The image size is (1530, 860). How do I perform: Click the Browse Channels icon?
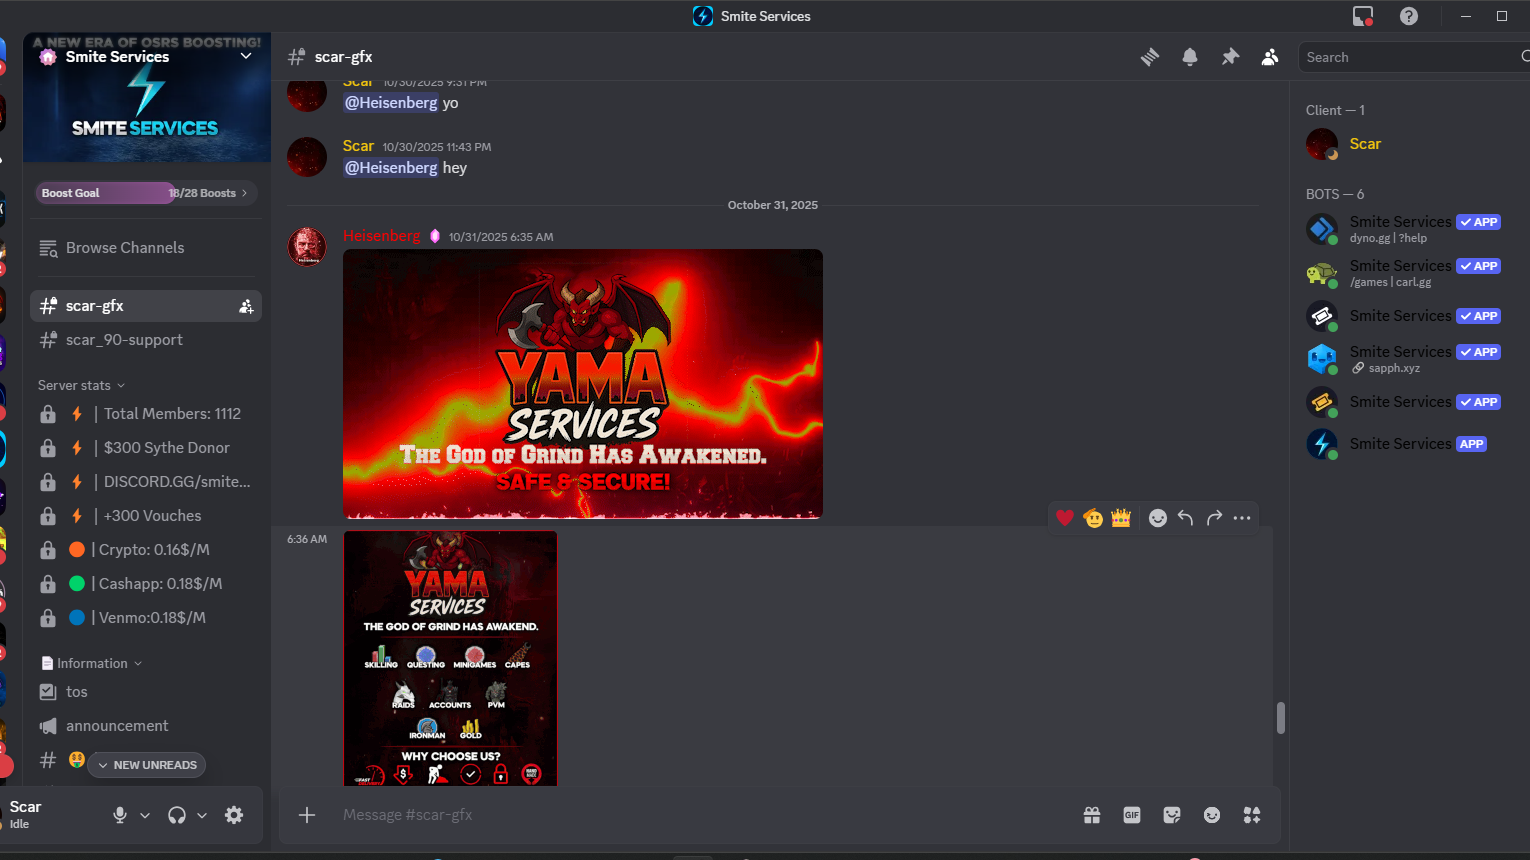[x=48, y=248]
